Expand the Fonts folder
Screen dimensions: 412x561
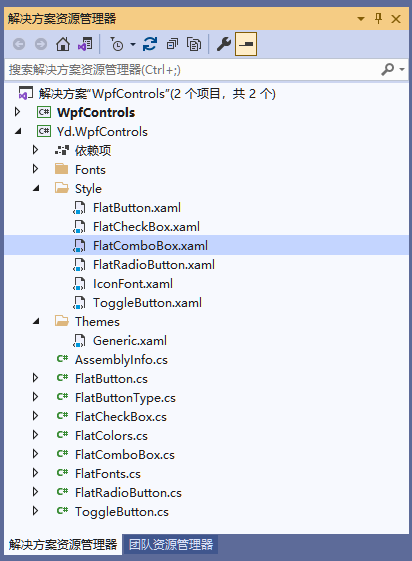(35, 169)
